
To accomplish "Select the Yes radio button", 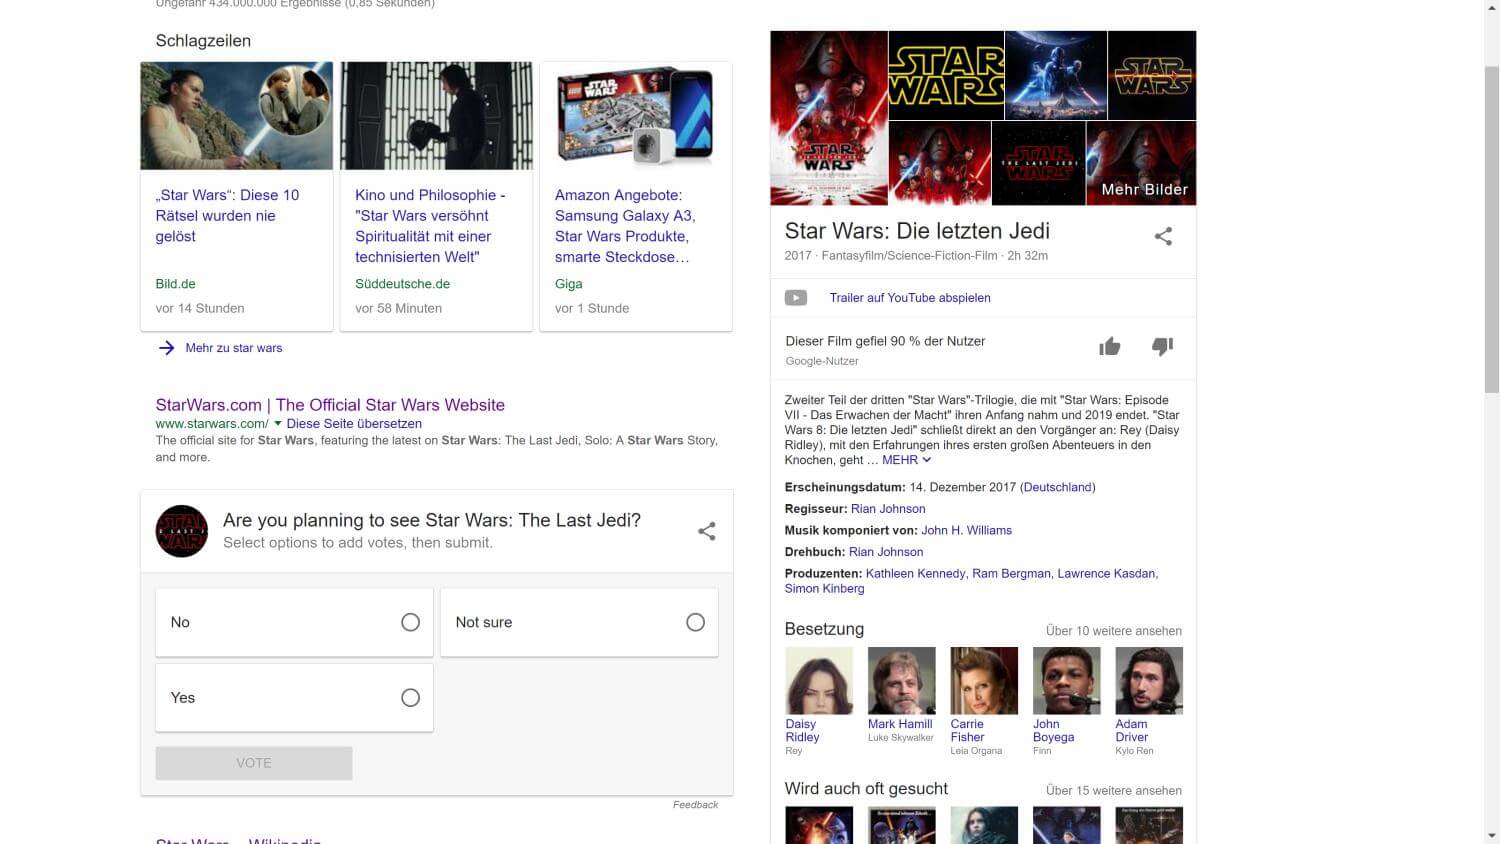I will 410,698.
